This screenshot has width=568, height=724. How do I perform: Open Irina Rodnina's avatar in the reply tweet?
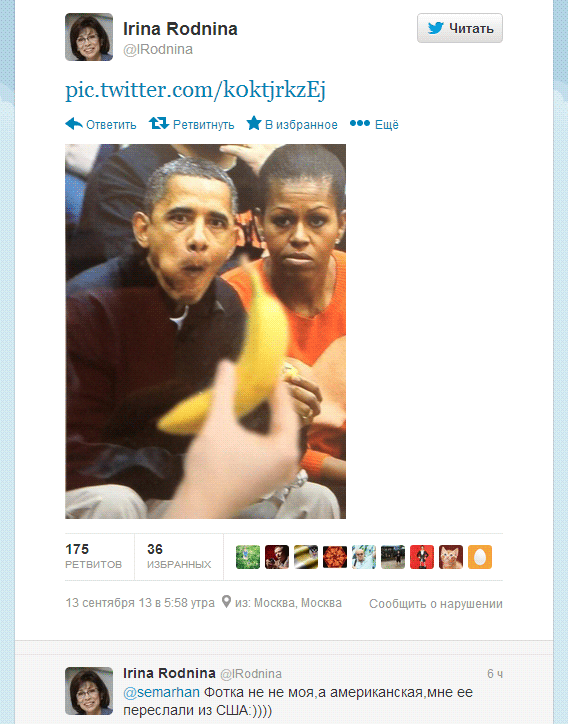point(89,690)
